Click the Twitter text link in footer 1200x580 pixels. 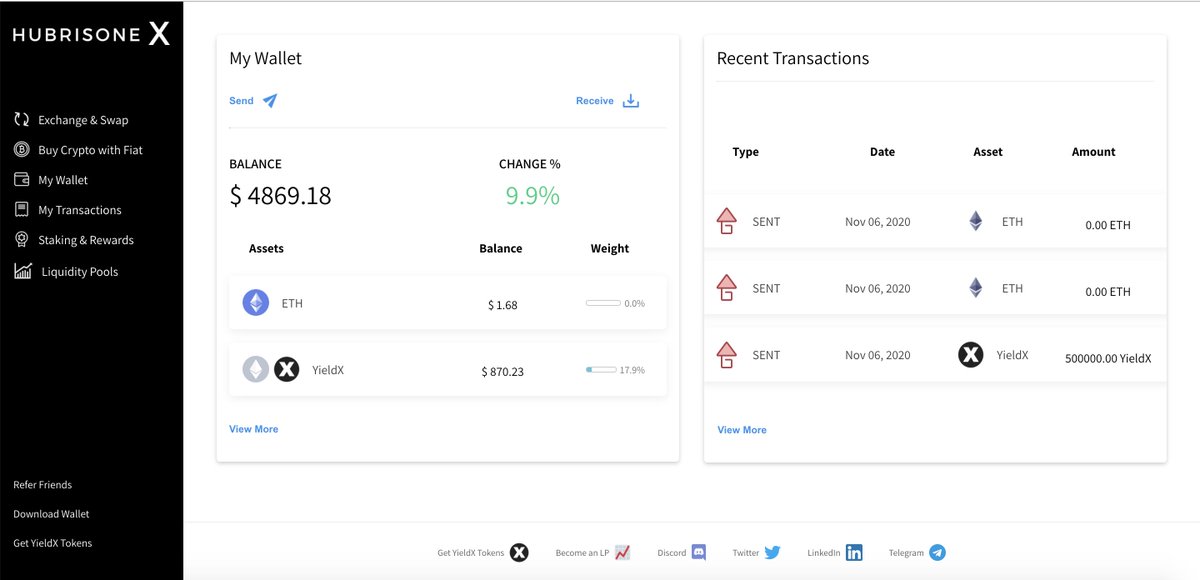click(x=746, y=553)
